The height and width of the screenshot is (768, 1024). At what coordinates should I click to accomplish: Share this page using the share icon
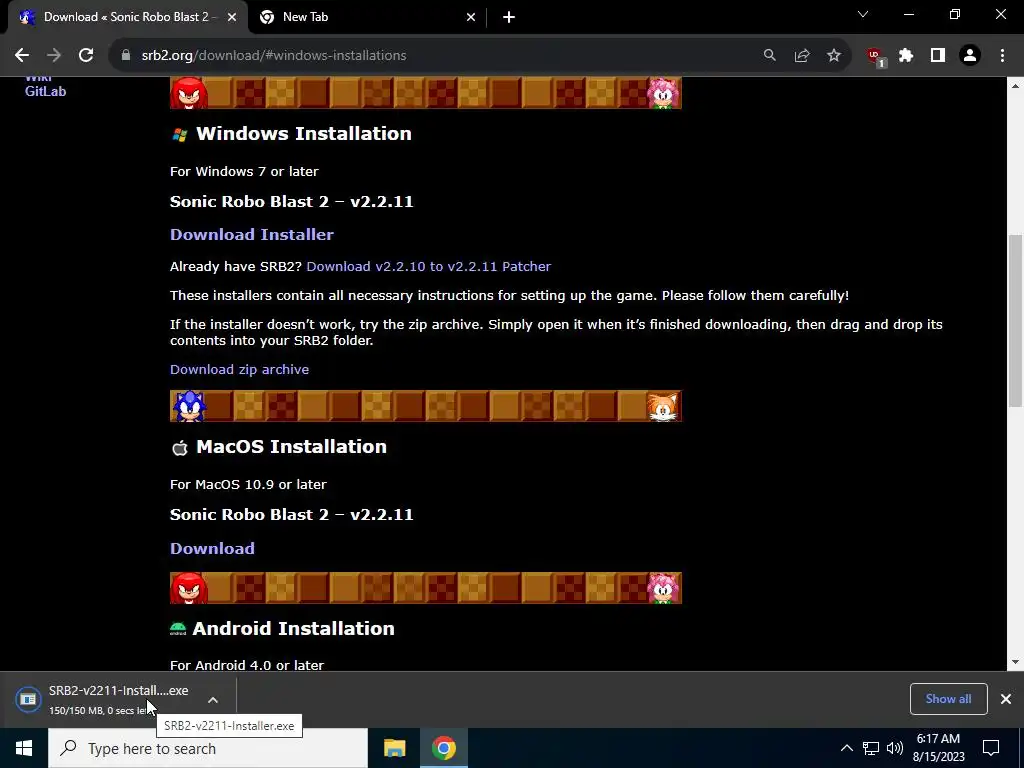pos(802,56)
